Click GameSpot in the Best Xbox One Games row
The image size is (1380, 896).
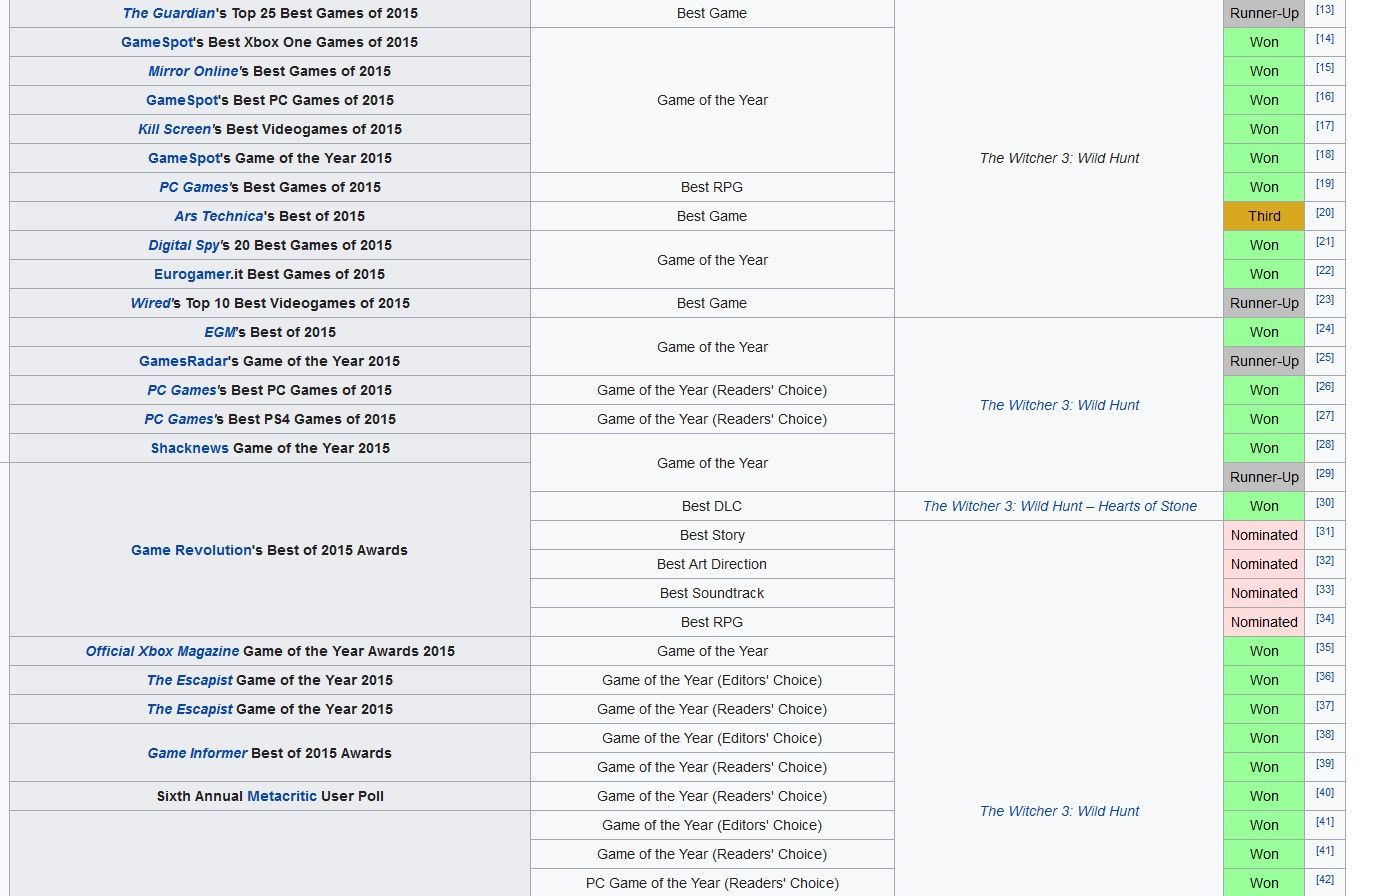[x=156, y=42]
